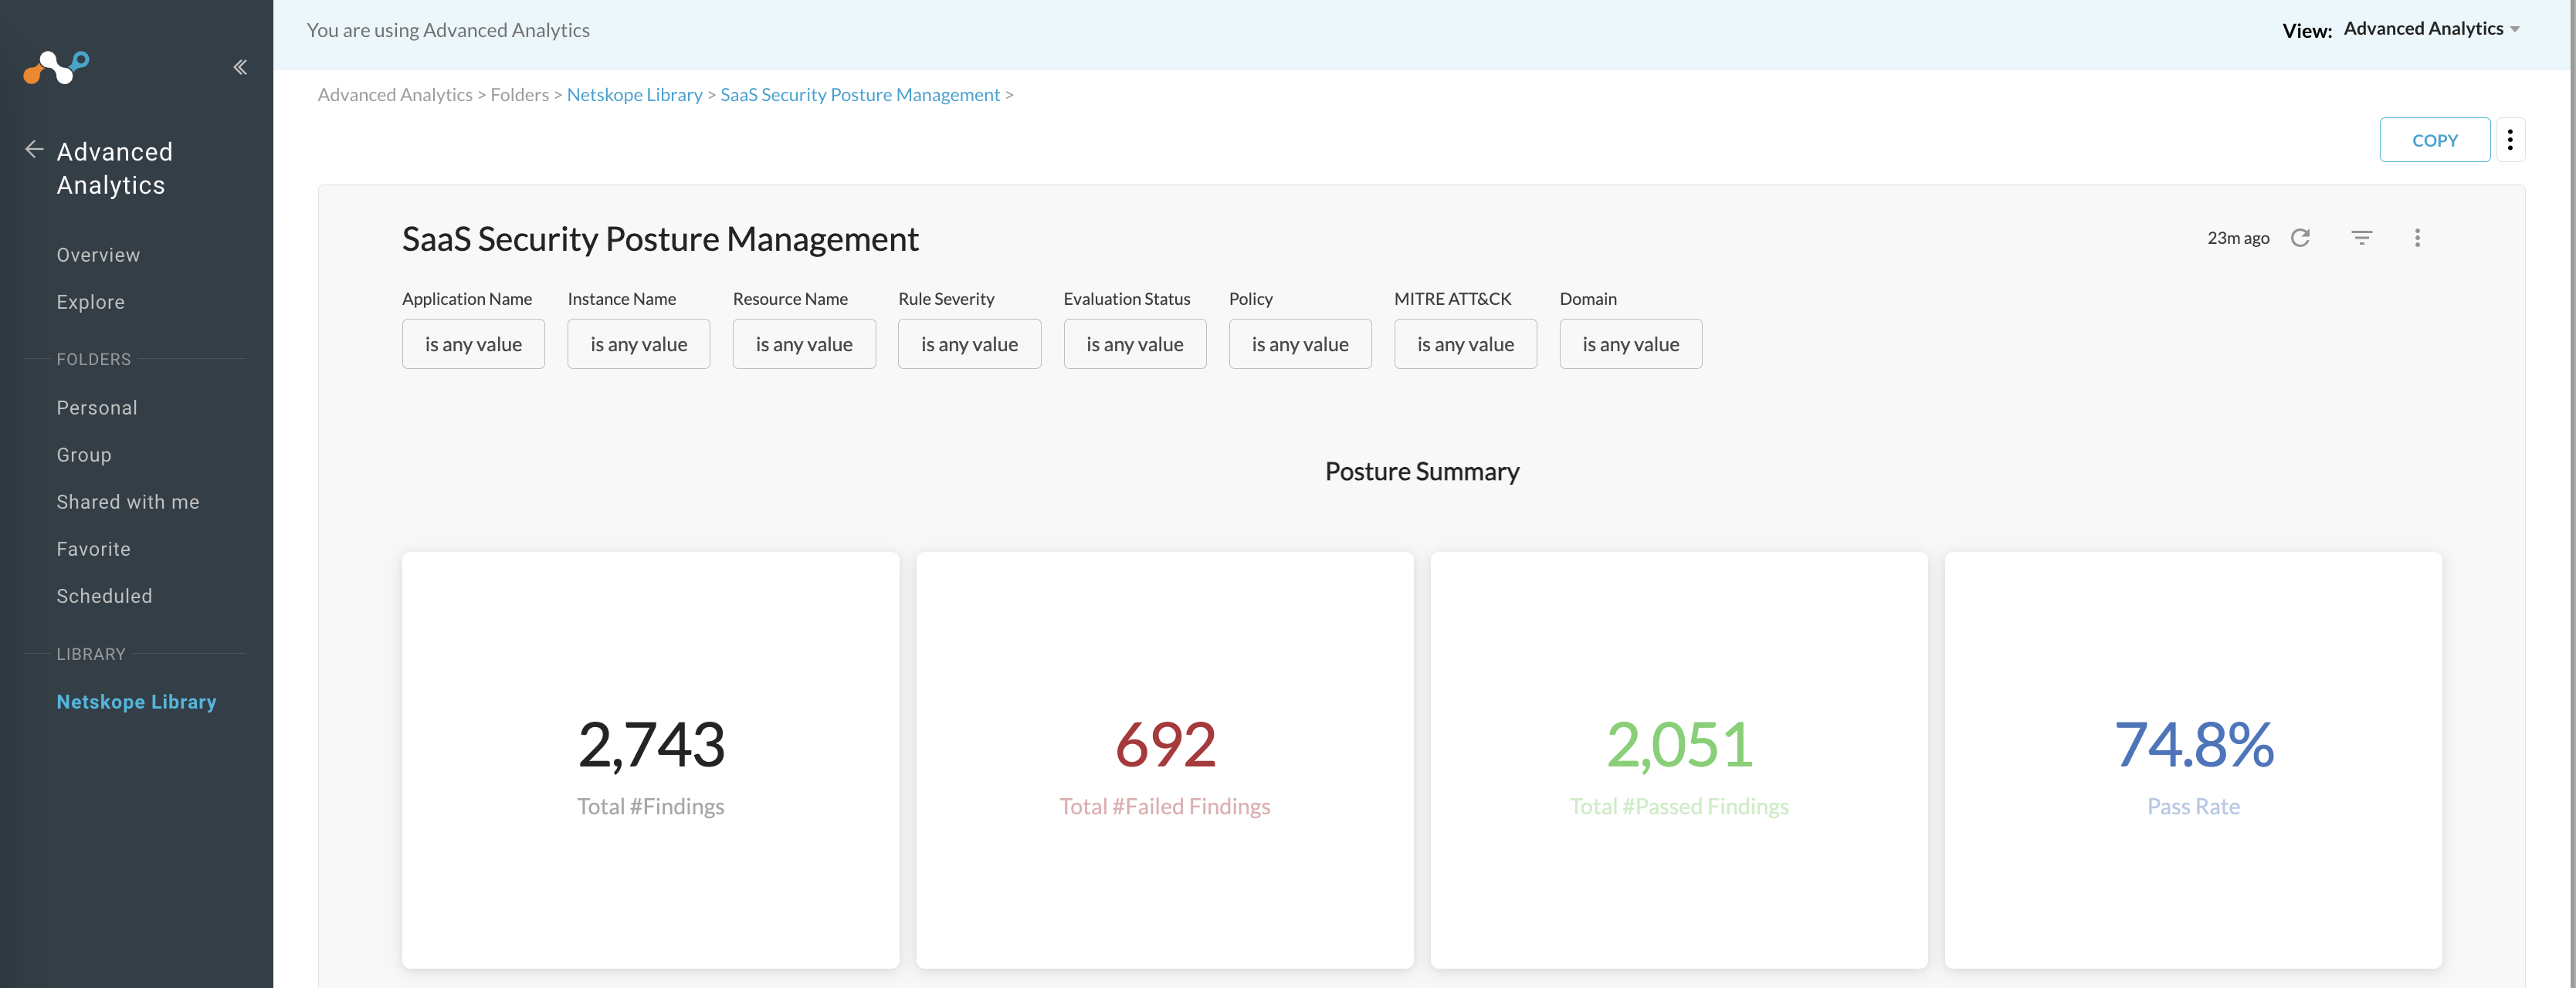This screenshot has width=2576, height=988.
Task: Collapse the sidebar with double chevron
Action: pyautogui.click(x=240, y=67)
